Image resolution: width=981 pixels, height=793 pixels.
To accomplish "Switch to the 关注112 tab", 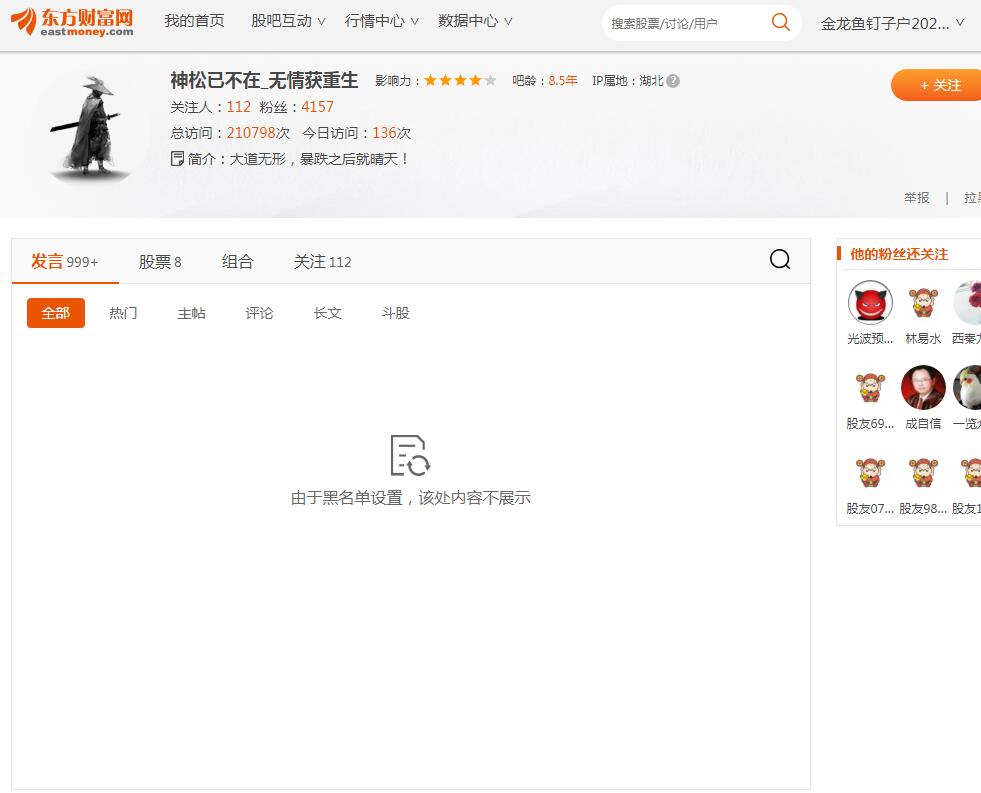I will pos(322,261).
